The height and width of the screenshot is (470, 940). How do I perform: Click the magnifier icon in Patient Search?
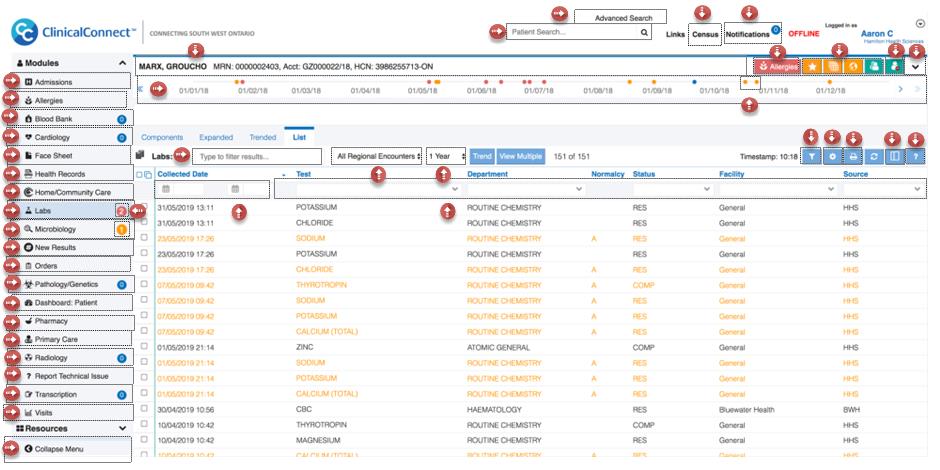[644, 32]
